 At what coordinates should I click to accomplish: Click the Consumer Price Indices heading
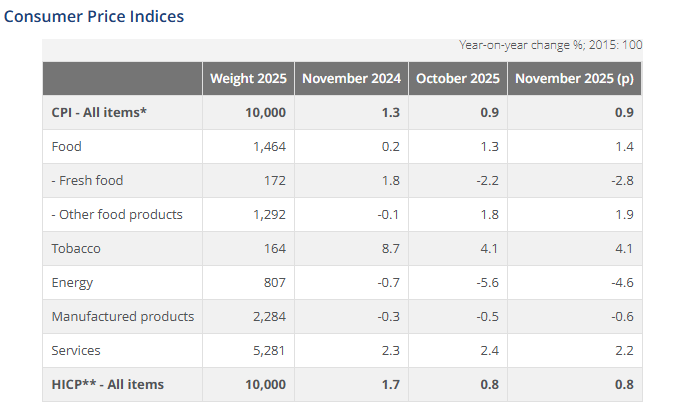pos(95,17)
